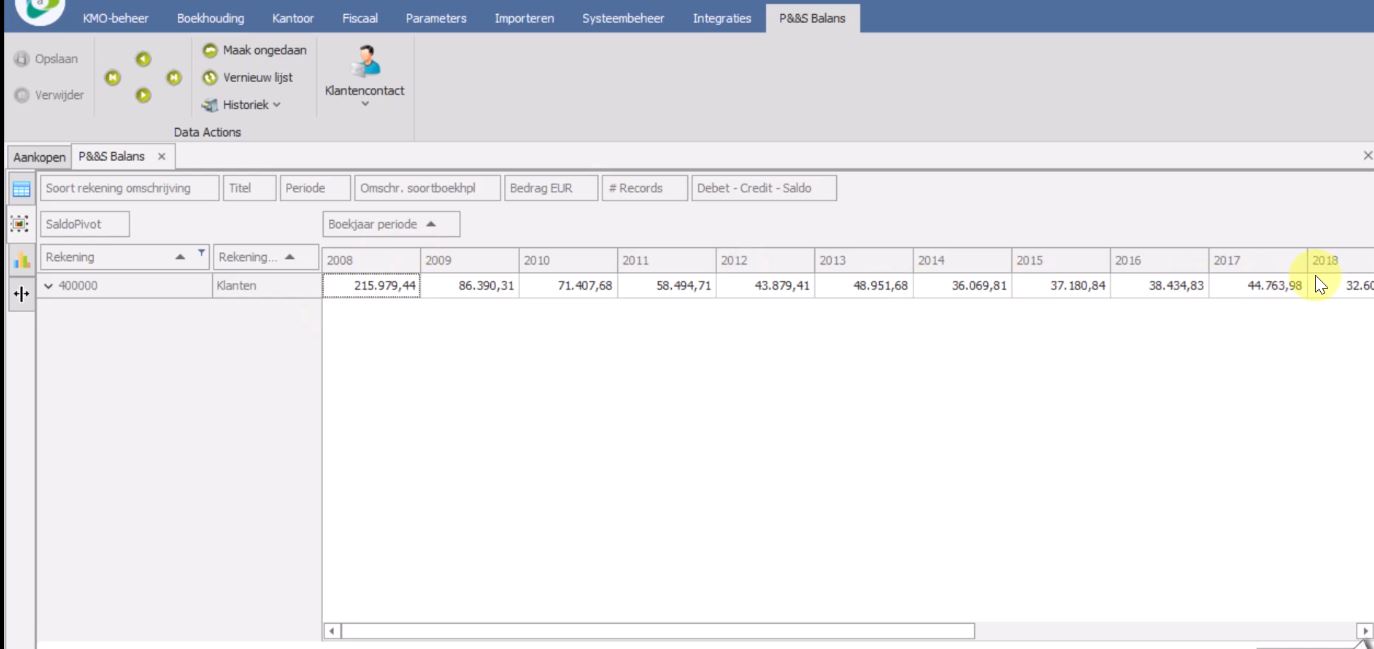Go to the first record using navigation arrow
1374x649 pixels.
(x=113, y=78)
